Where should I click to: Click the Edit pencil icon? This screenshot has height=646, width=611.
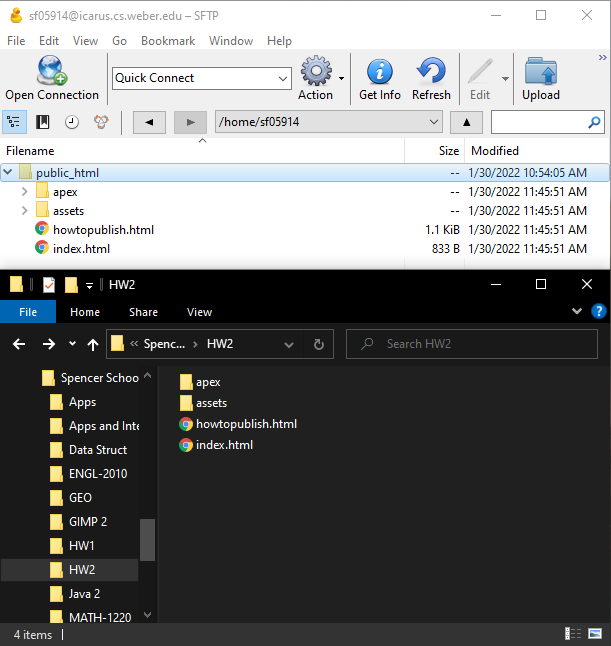pos(480,71)
